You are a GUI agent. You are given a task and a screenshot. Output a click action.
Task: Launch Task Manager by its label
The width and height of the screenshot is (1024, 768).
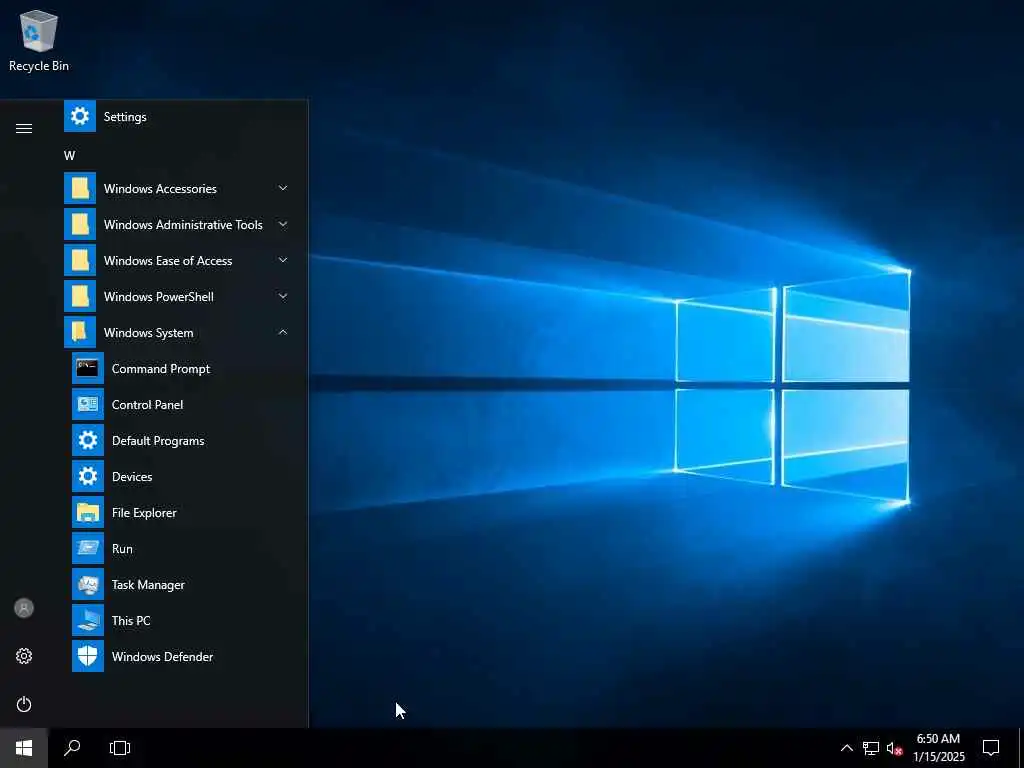[148, 584]
